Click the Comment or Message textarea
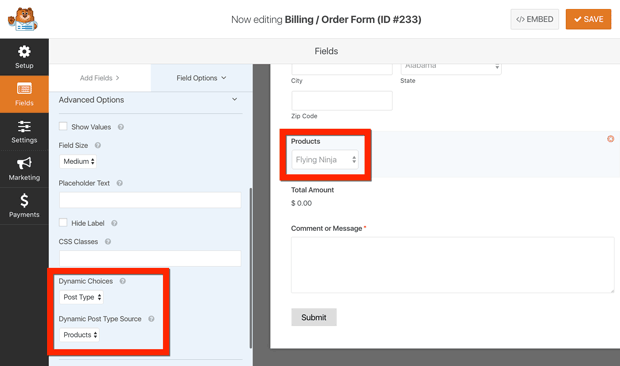The height and width of the screenshot is (366, 620). [453, 265]
